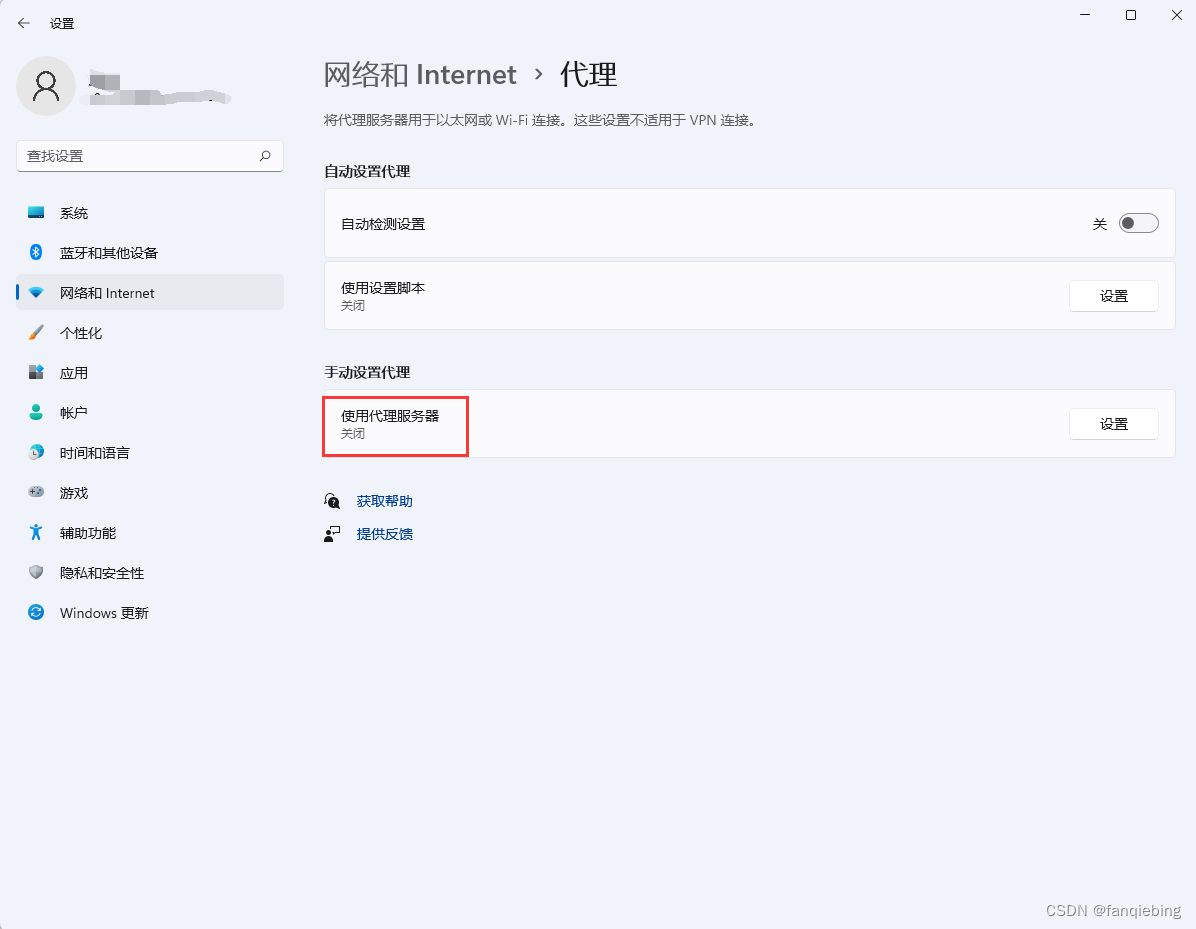Open 个性化 settings from sidebar
The image size is (1196, 929).
(150, 333)
